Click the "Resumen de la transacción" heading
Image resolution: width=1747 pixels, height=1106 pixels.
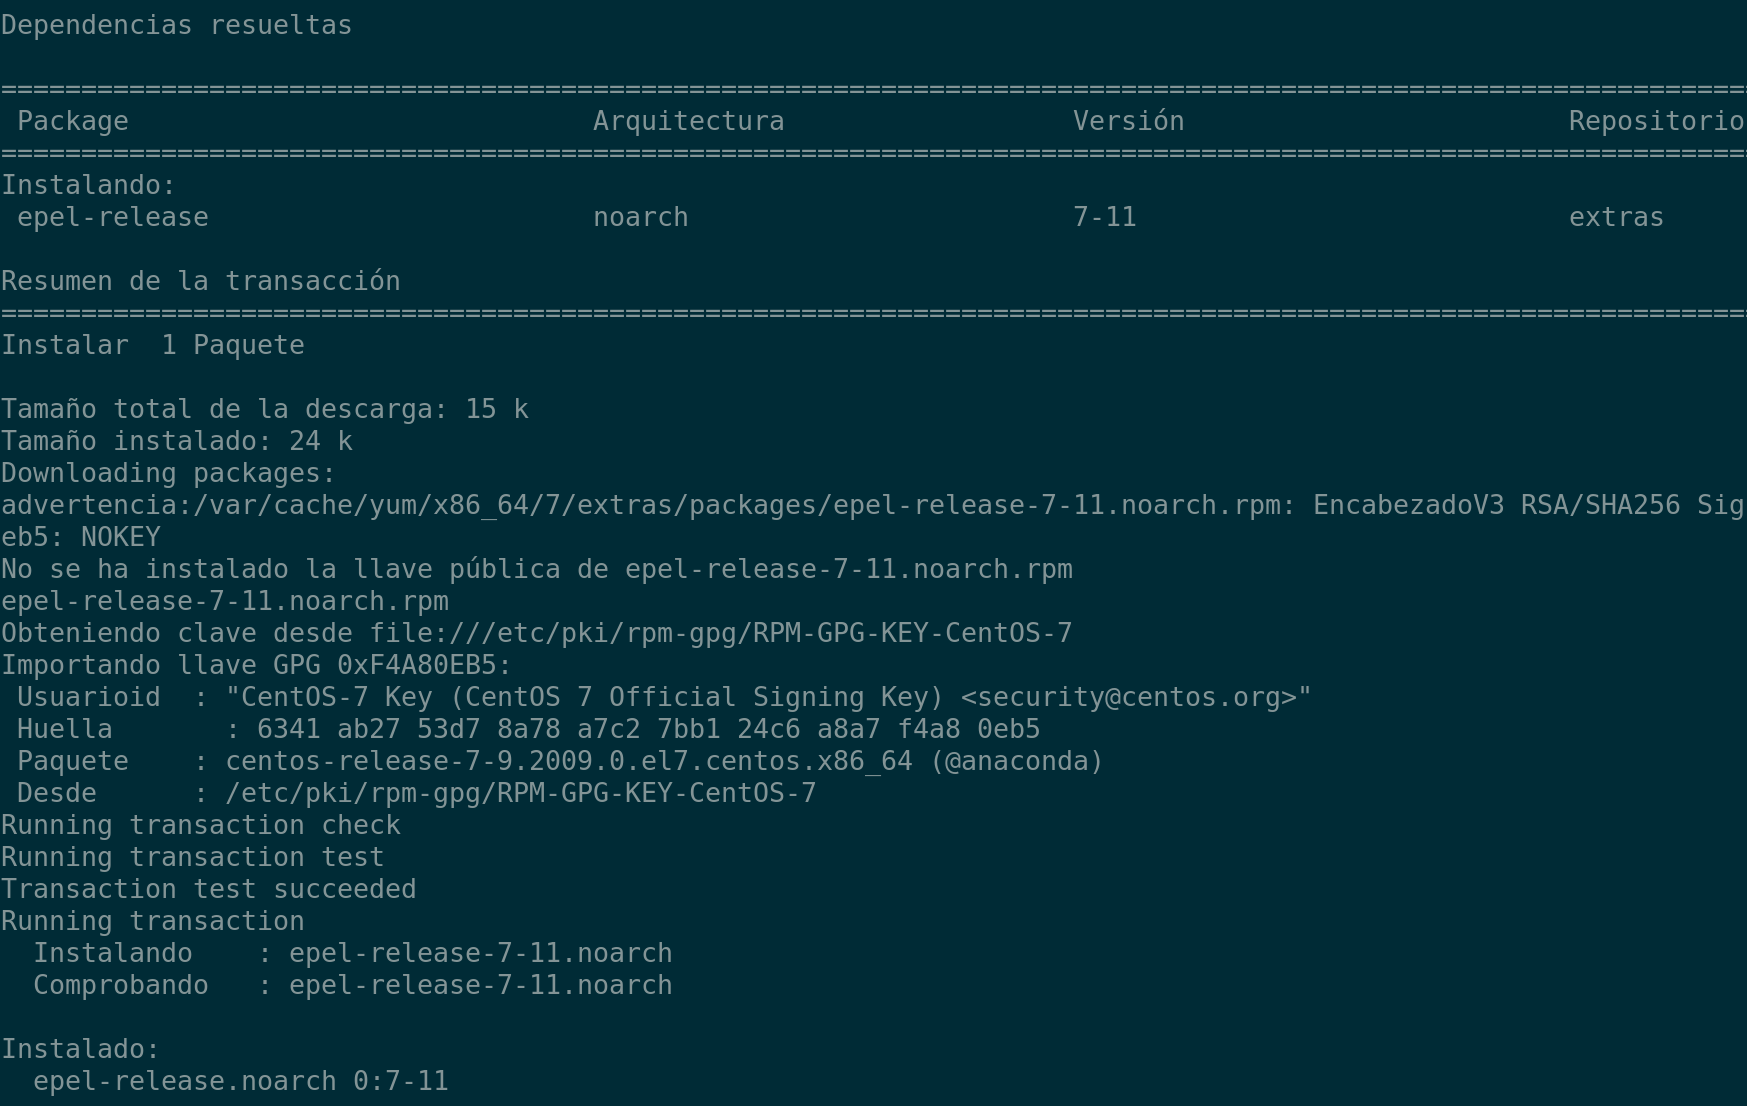(200, 281)
